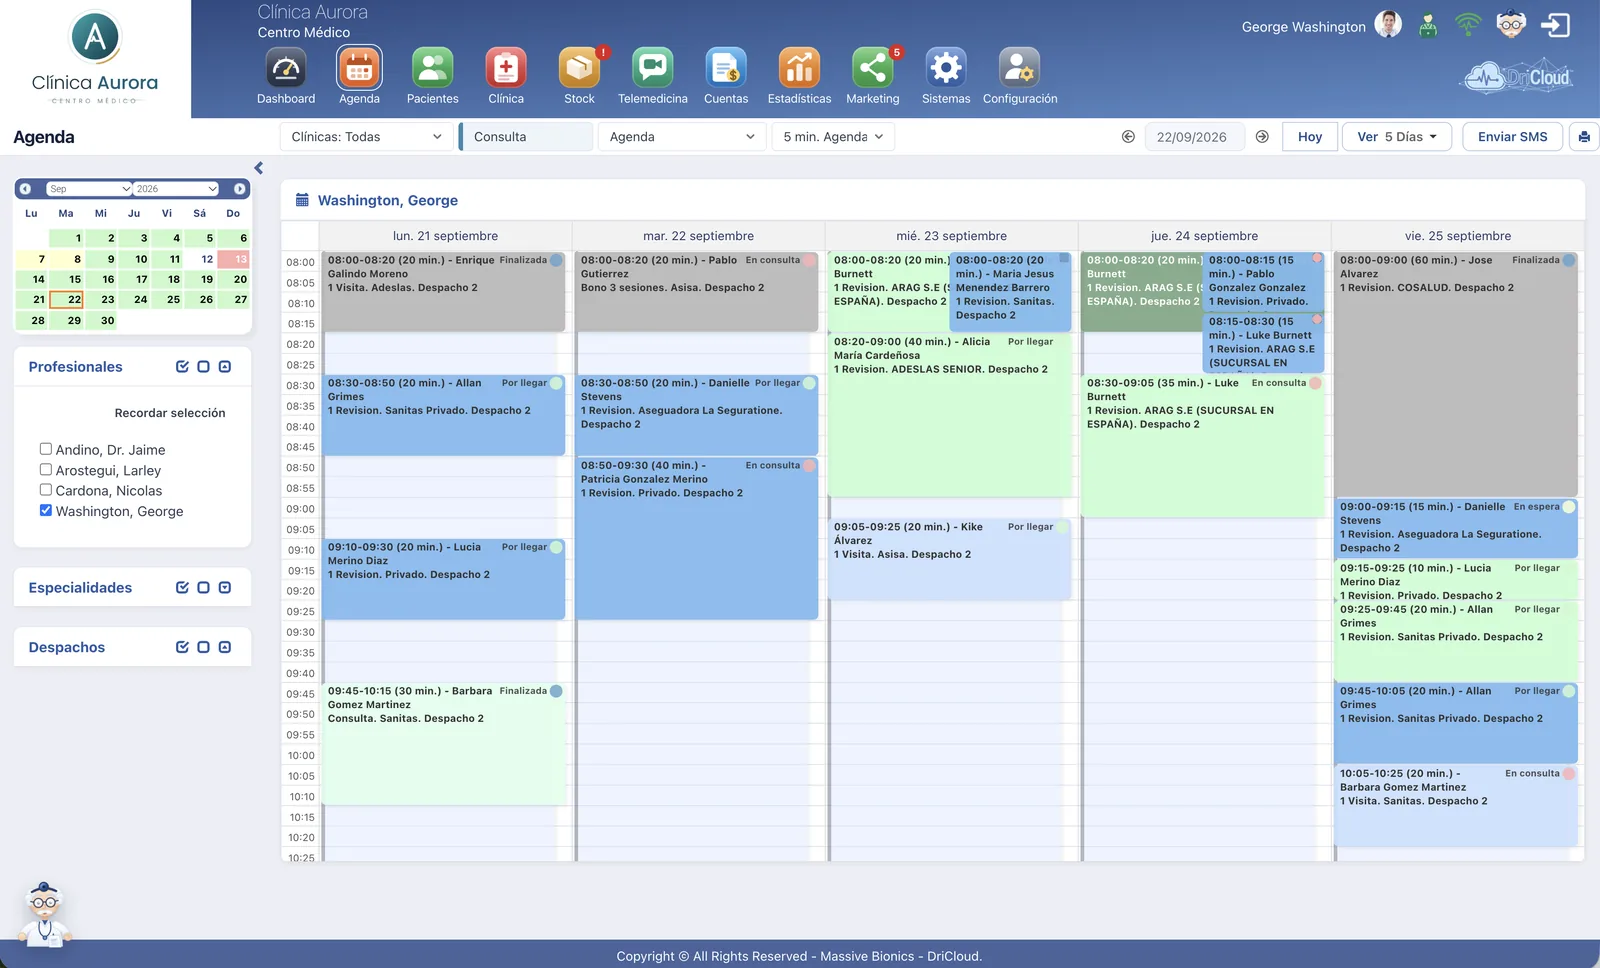Go to previous date with left arrow
The image size is (1600, 968).
pos(1128,137)
